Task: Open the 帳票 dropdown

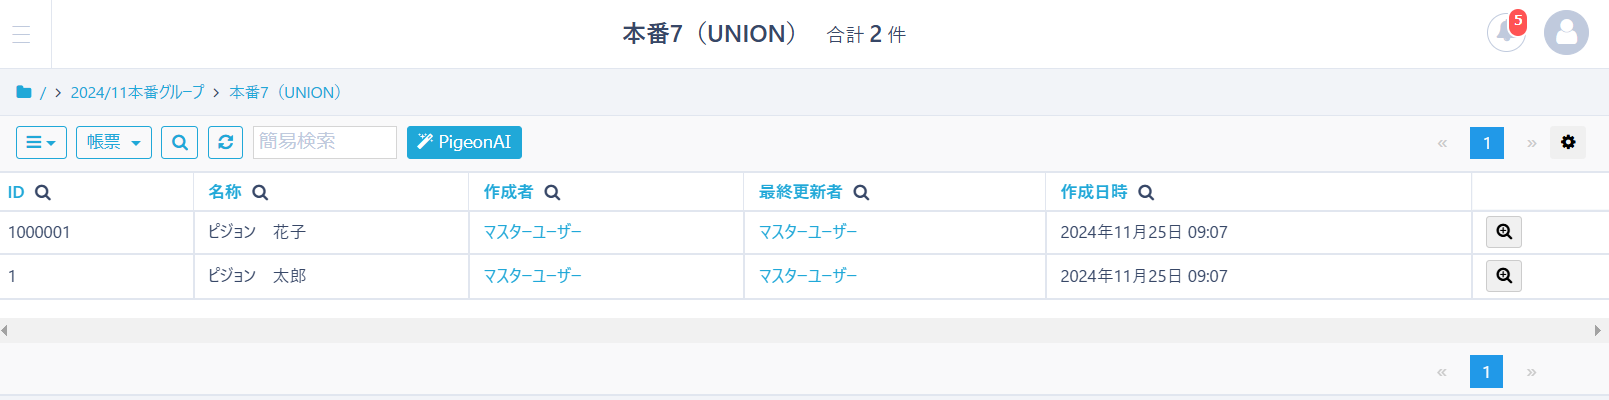Action: point(114,142)
